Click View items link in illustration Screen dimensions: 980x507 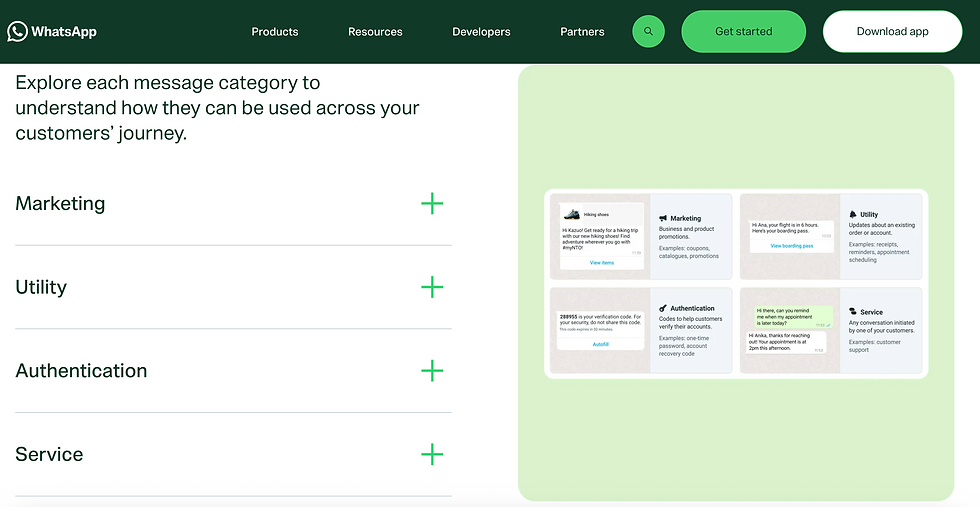602,263
